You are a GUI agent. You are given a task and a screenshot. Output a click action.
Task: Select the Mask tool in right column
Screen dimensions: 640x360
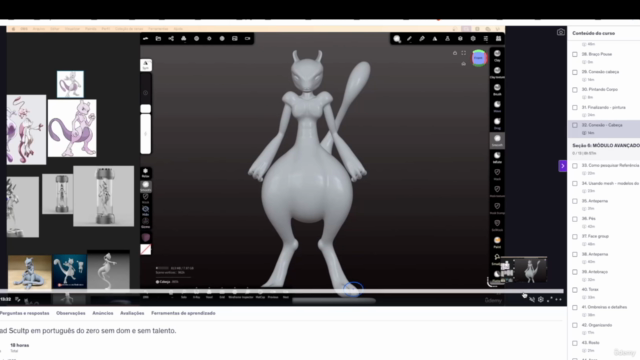point(497,175)
